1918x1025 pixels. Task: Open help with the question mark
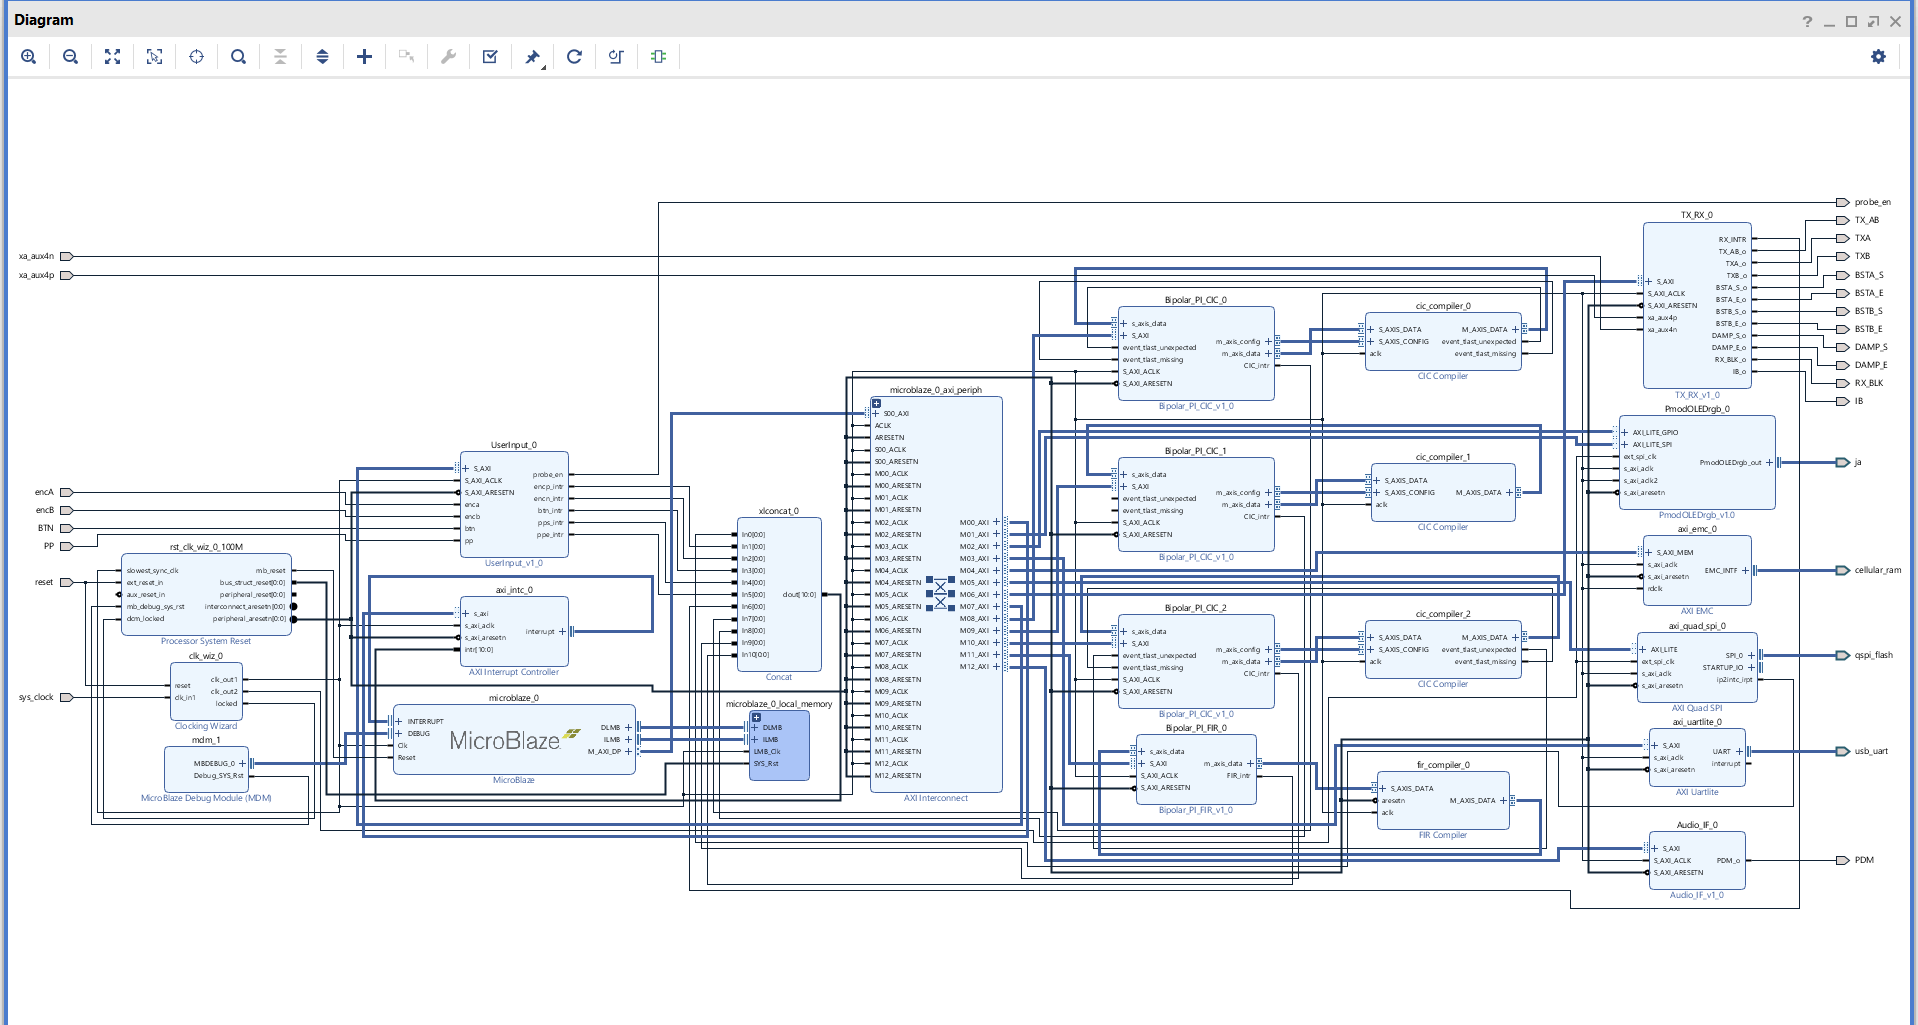click(x=1807, y=21)
